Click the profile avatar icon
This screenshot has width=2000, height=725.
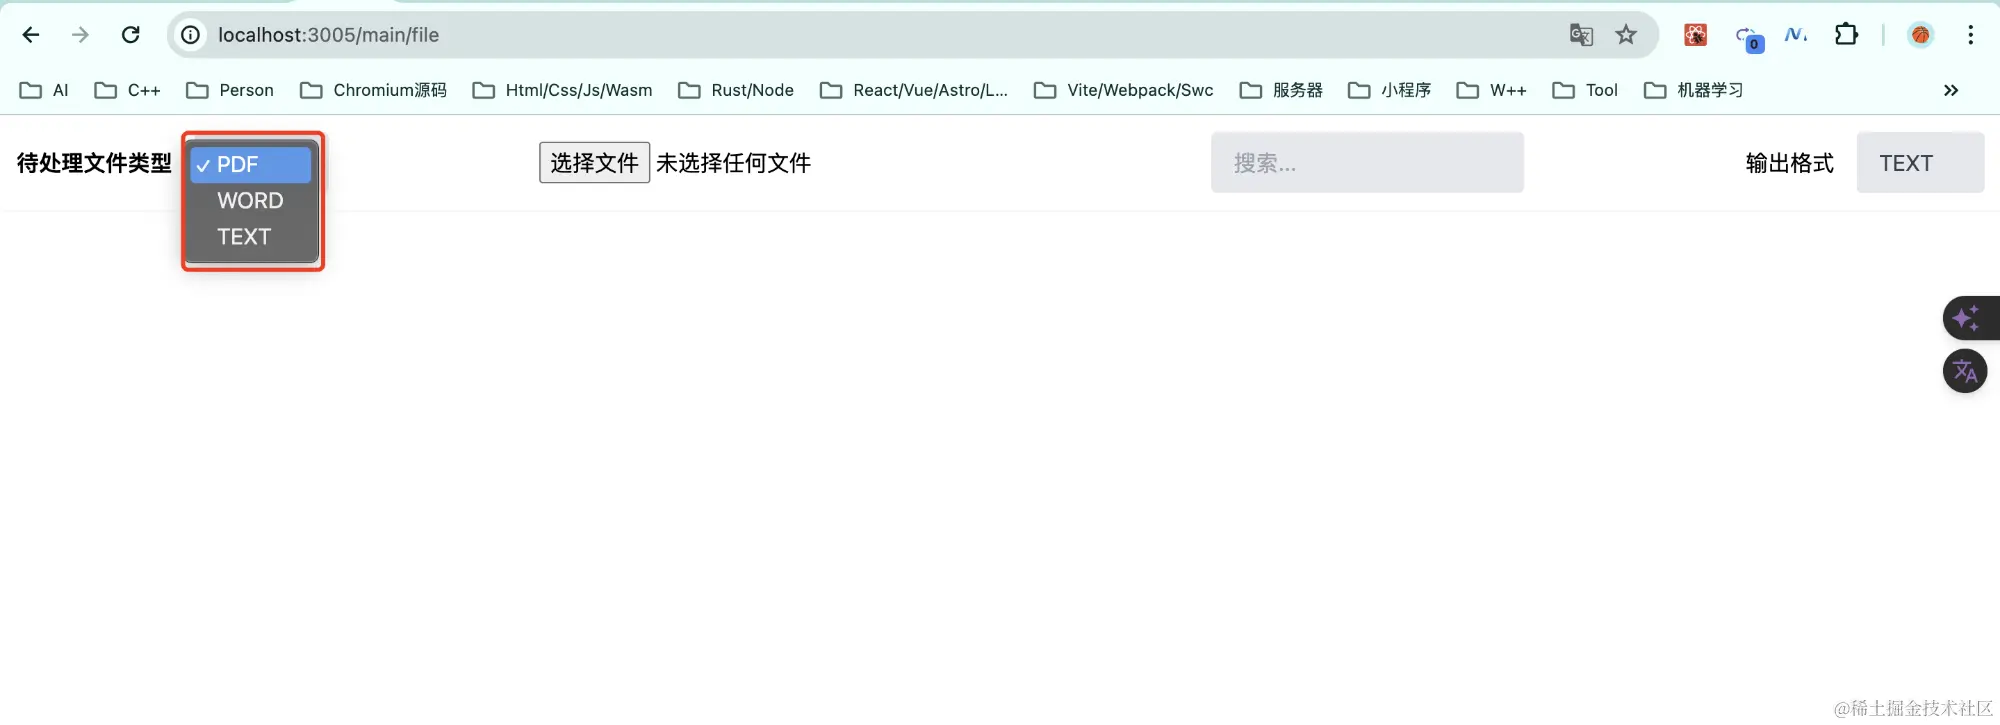tap(1920, 35)
